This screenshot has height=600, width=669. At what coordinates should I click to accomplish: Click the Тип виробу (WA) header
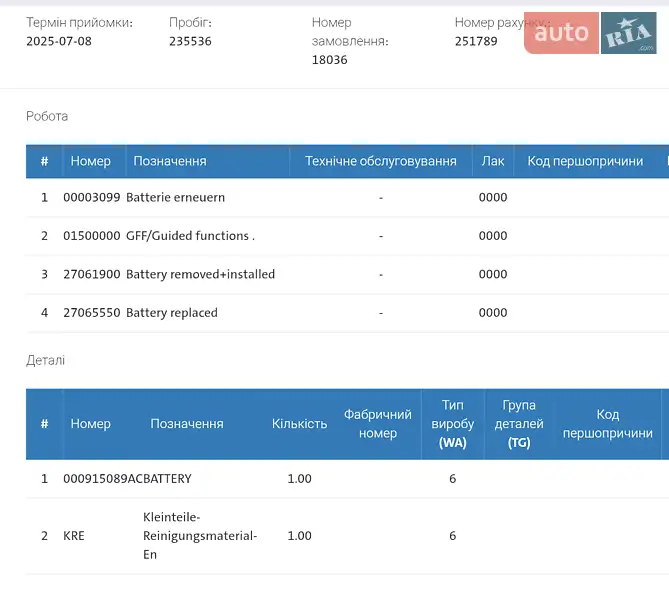pos(452,424)
